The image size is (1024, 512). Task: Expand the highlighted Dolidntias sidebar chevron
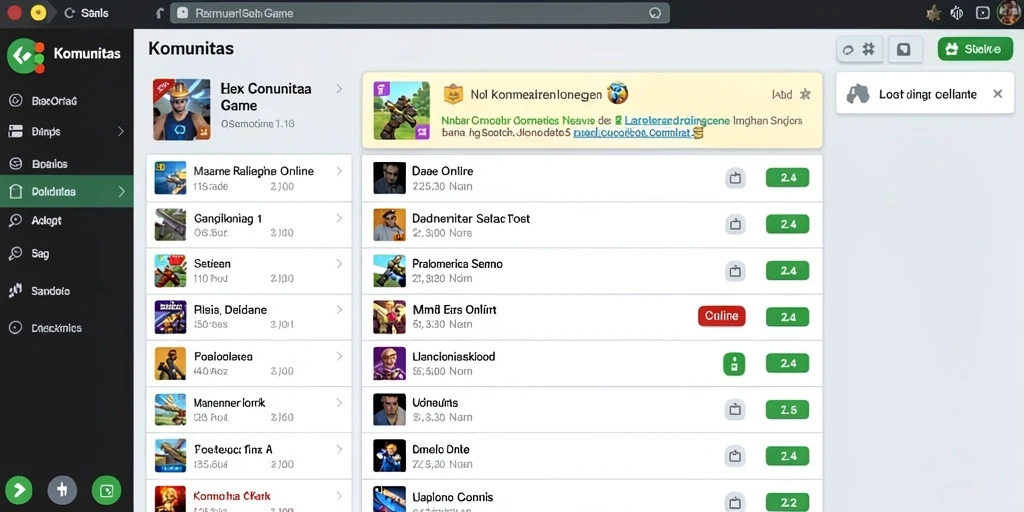tap(121, 192)
